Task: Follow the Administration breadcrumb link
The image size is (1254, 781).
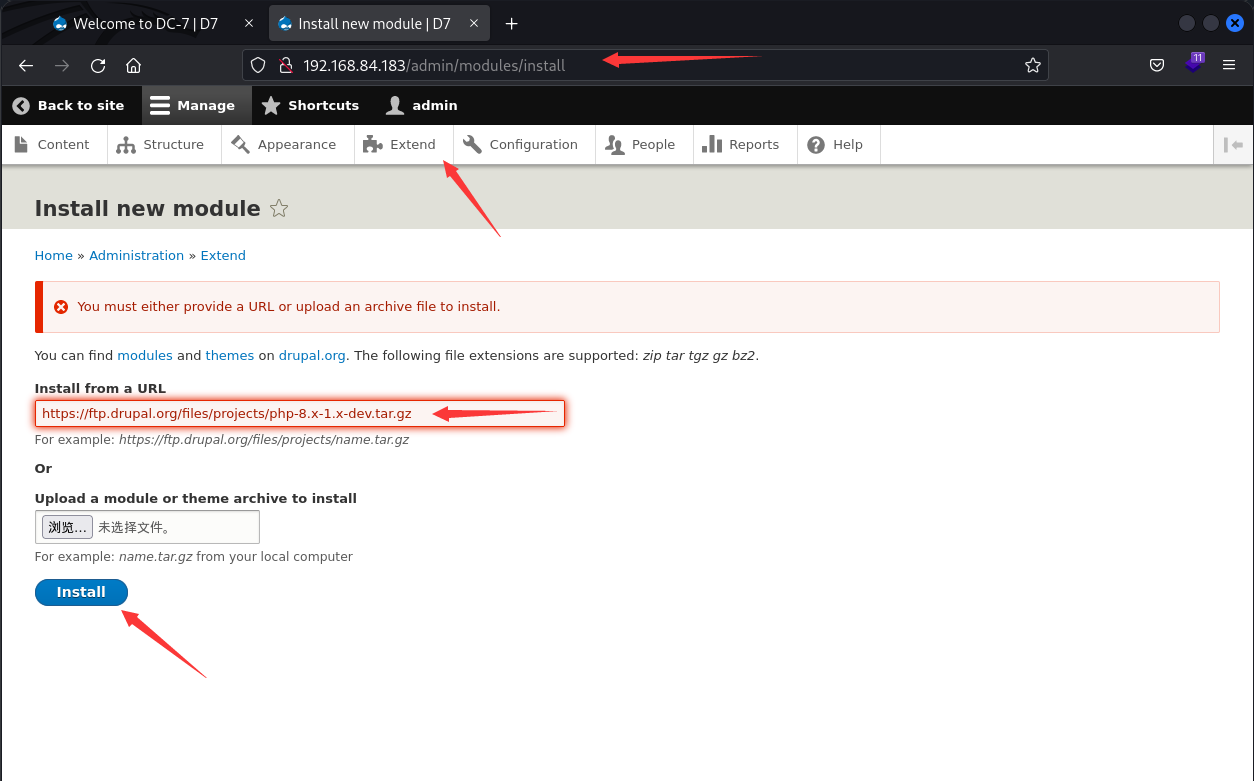Action: pyautogui.click(x=137, y=255)
